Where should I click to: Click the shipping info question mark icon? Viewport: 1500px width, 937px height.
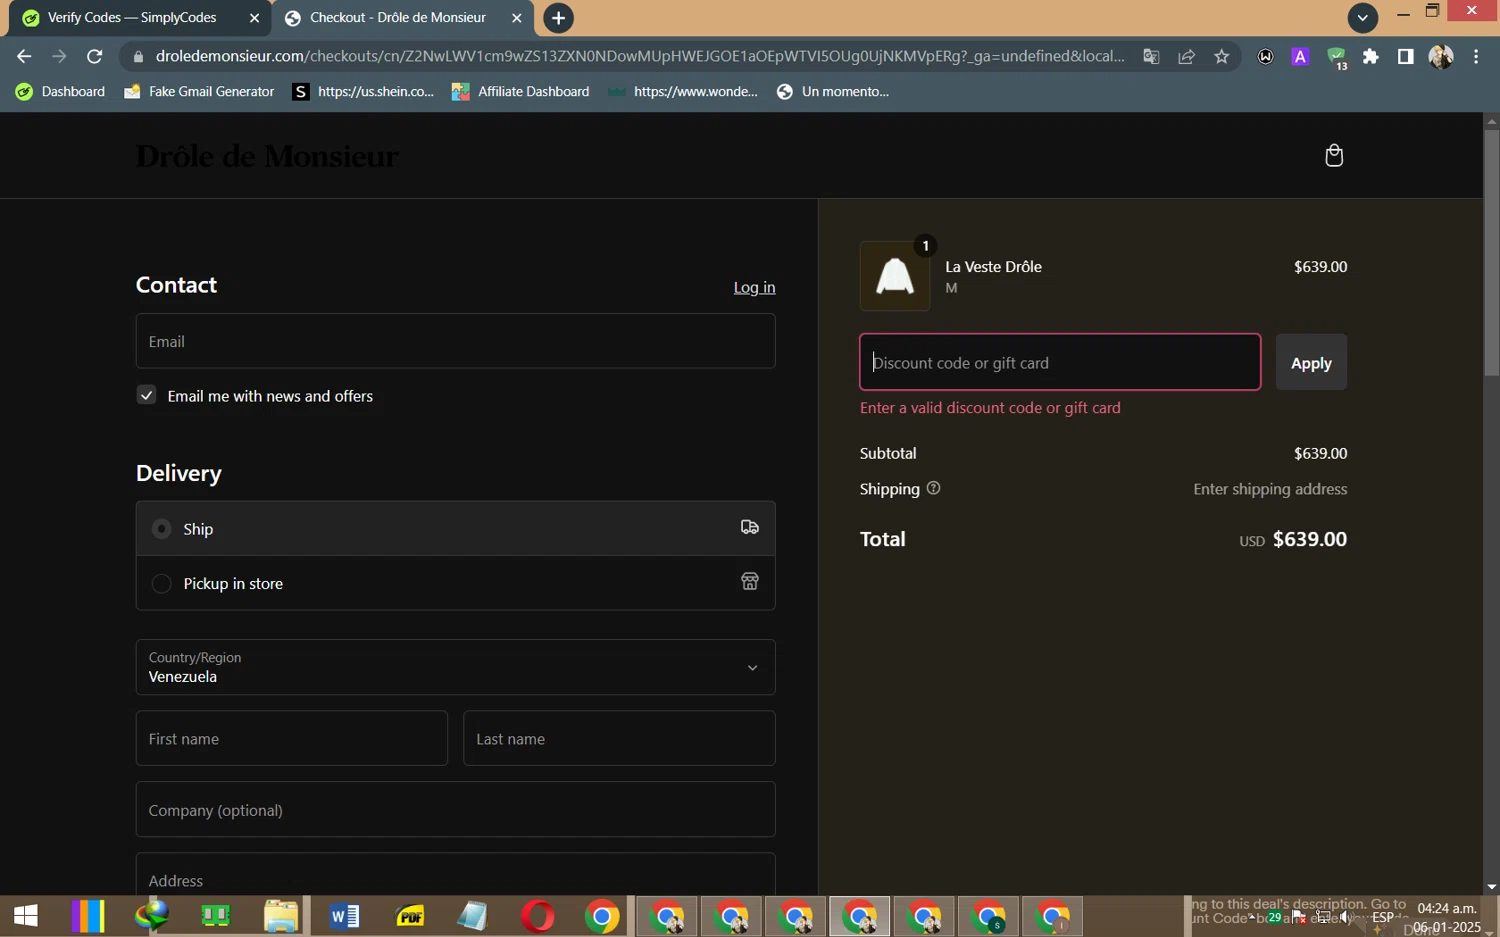[x=933, y=488]
